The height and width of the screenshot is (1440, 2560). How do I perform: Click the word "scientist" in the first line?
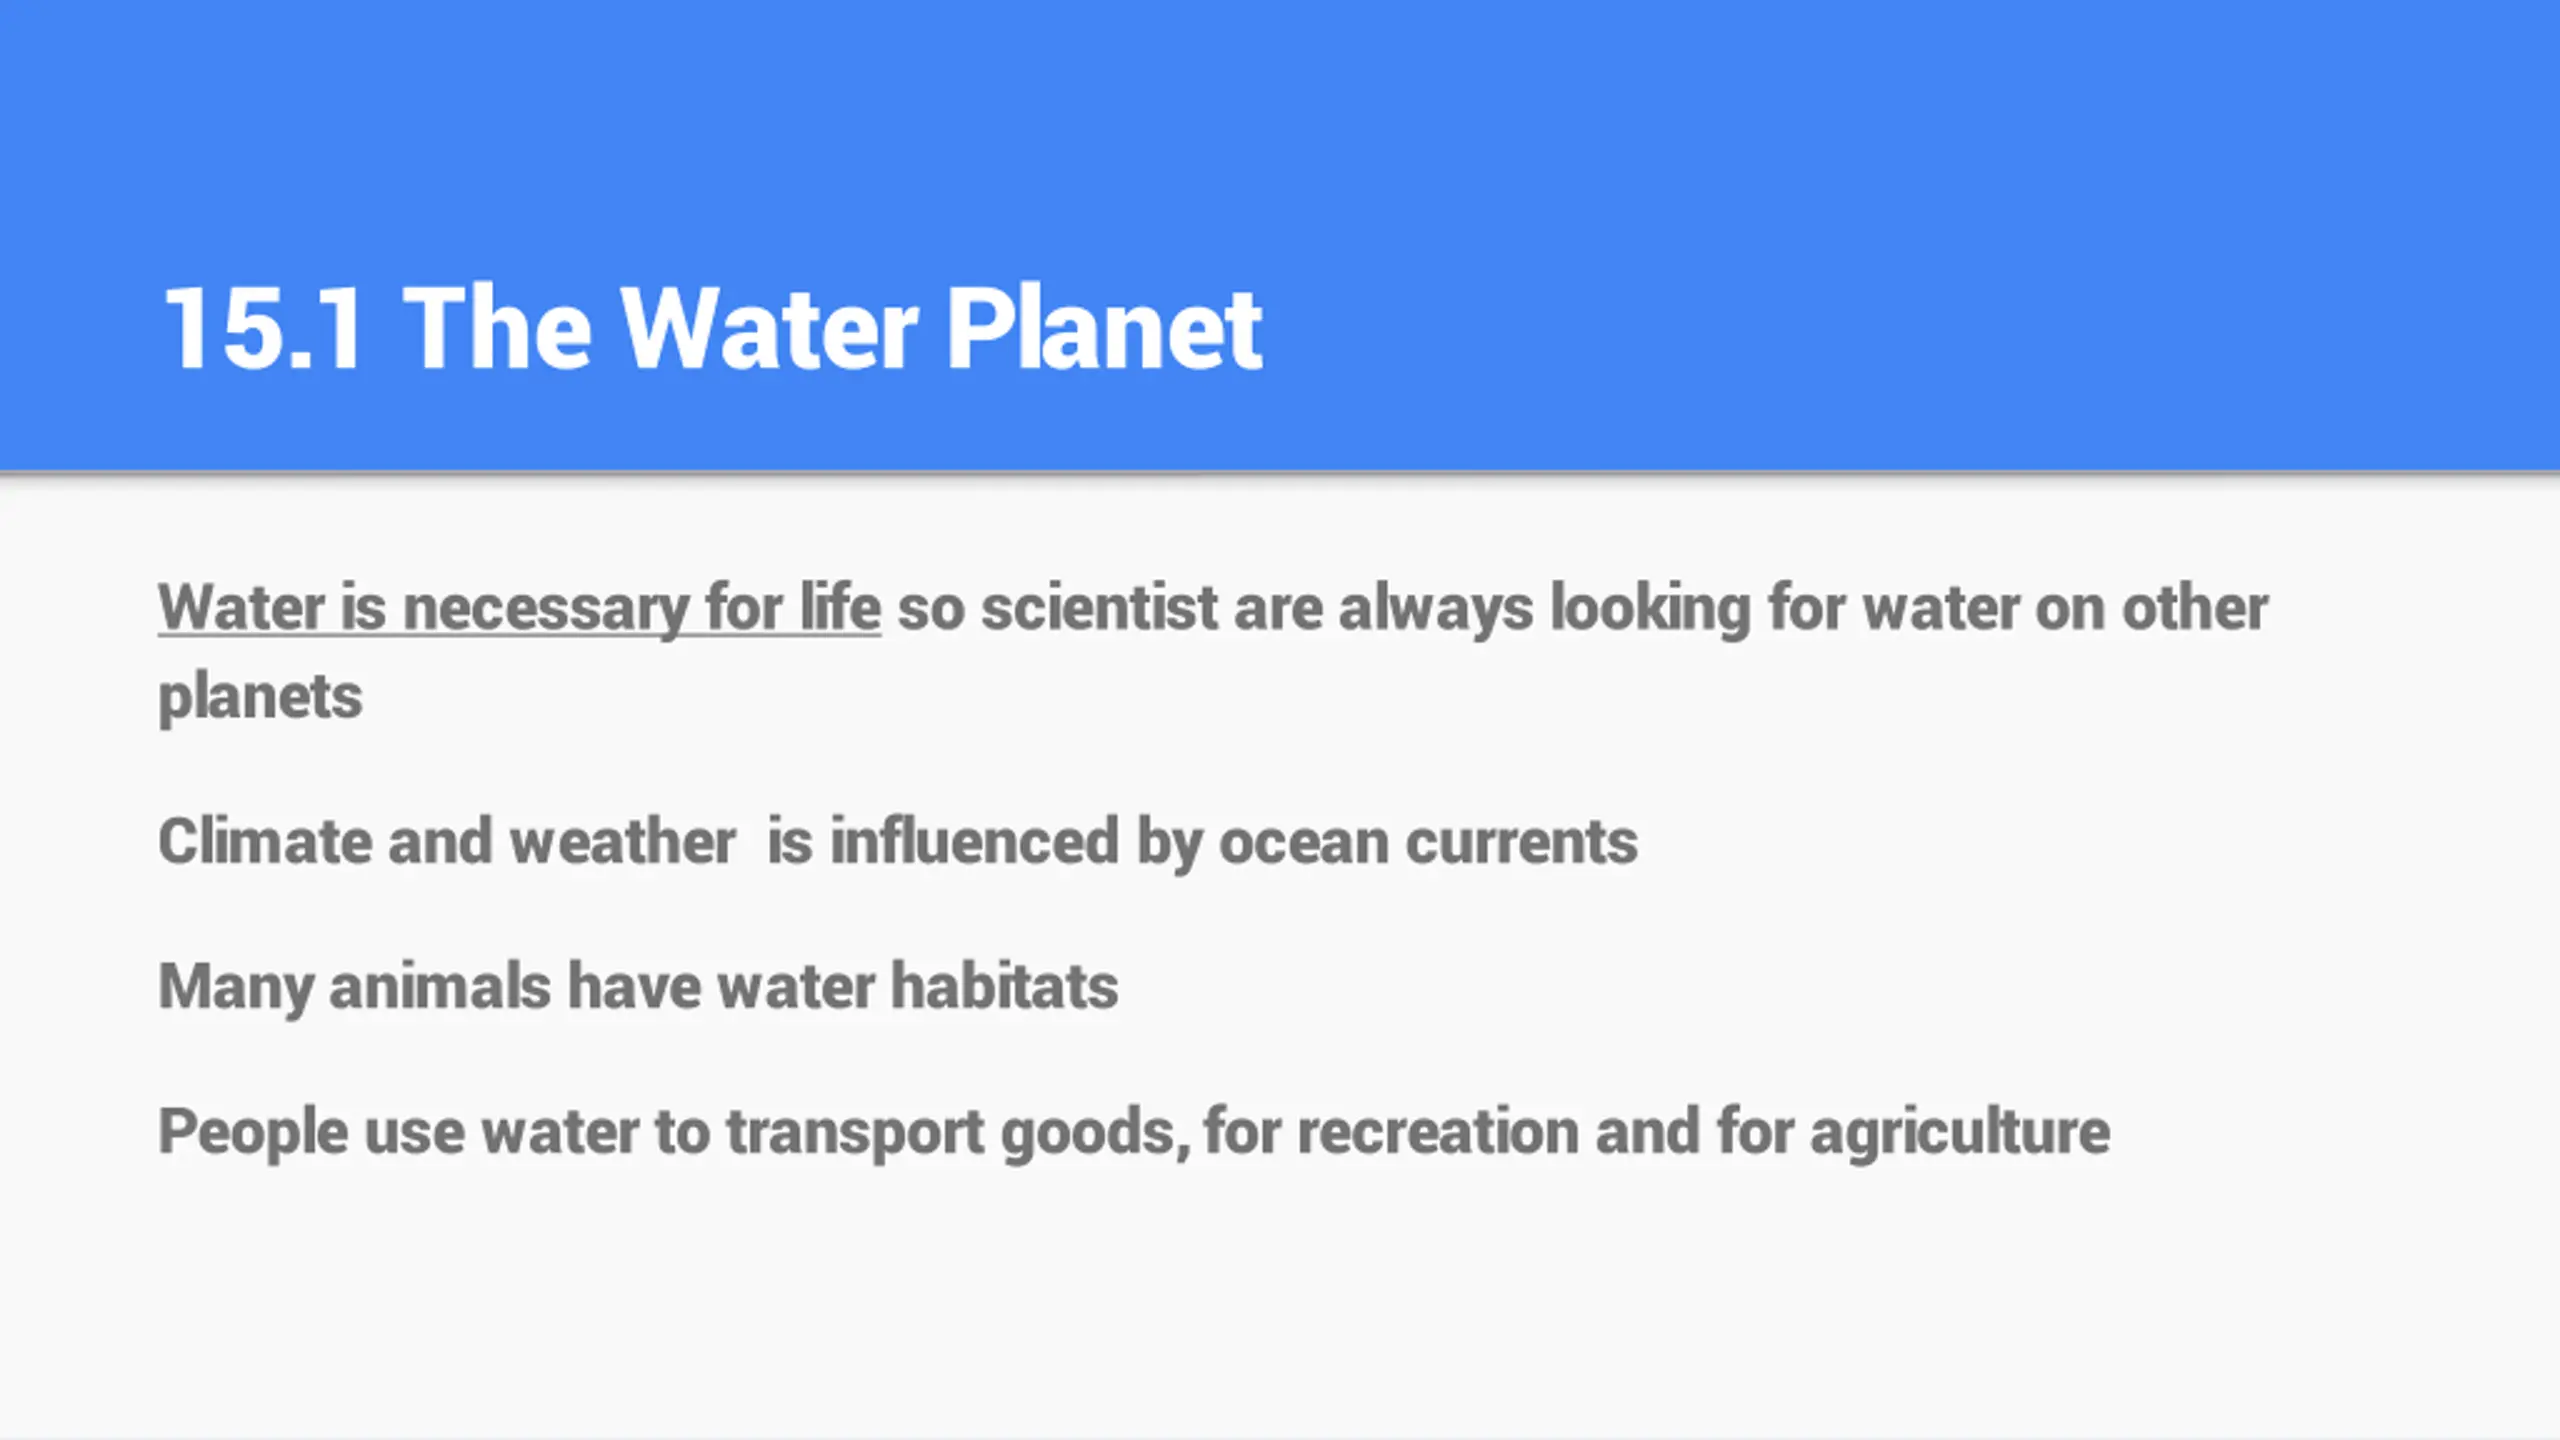click(x=1099, y=608)
